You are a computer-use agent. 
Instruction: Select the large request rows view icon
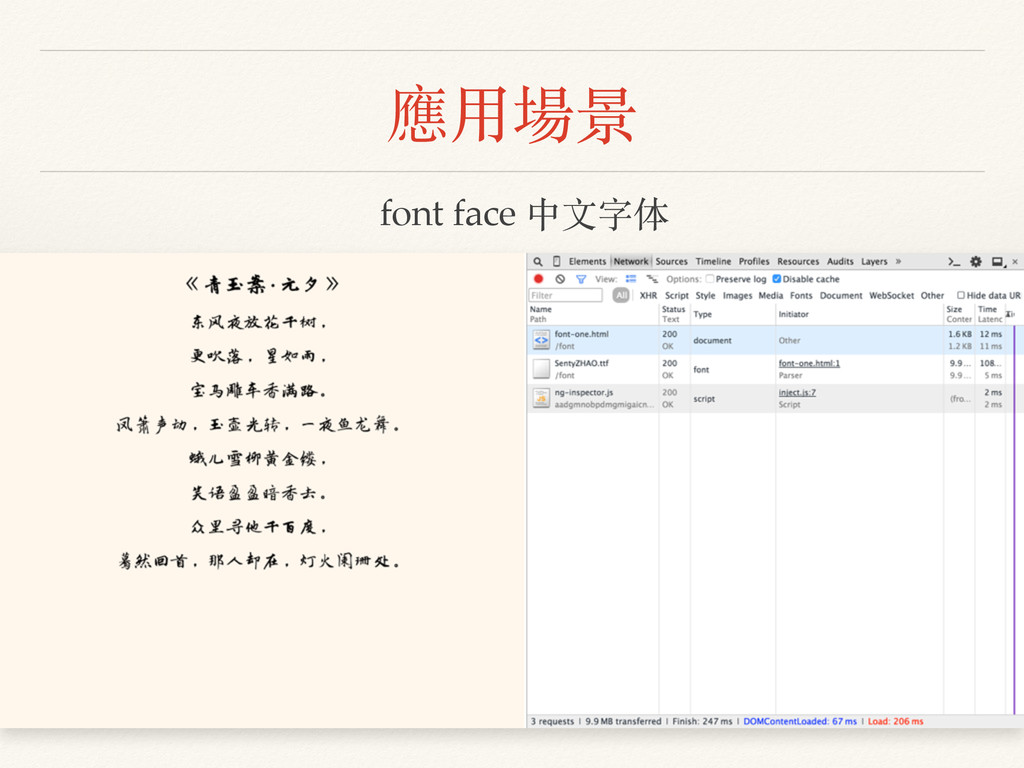click(x=631, y=279)
